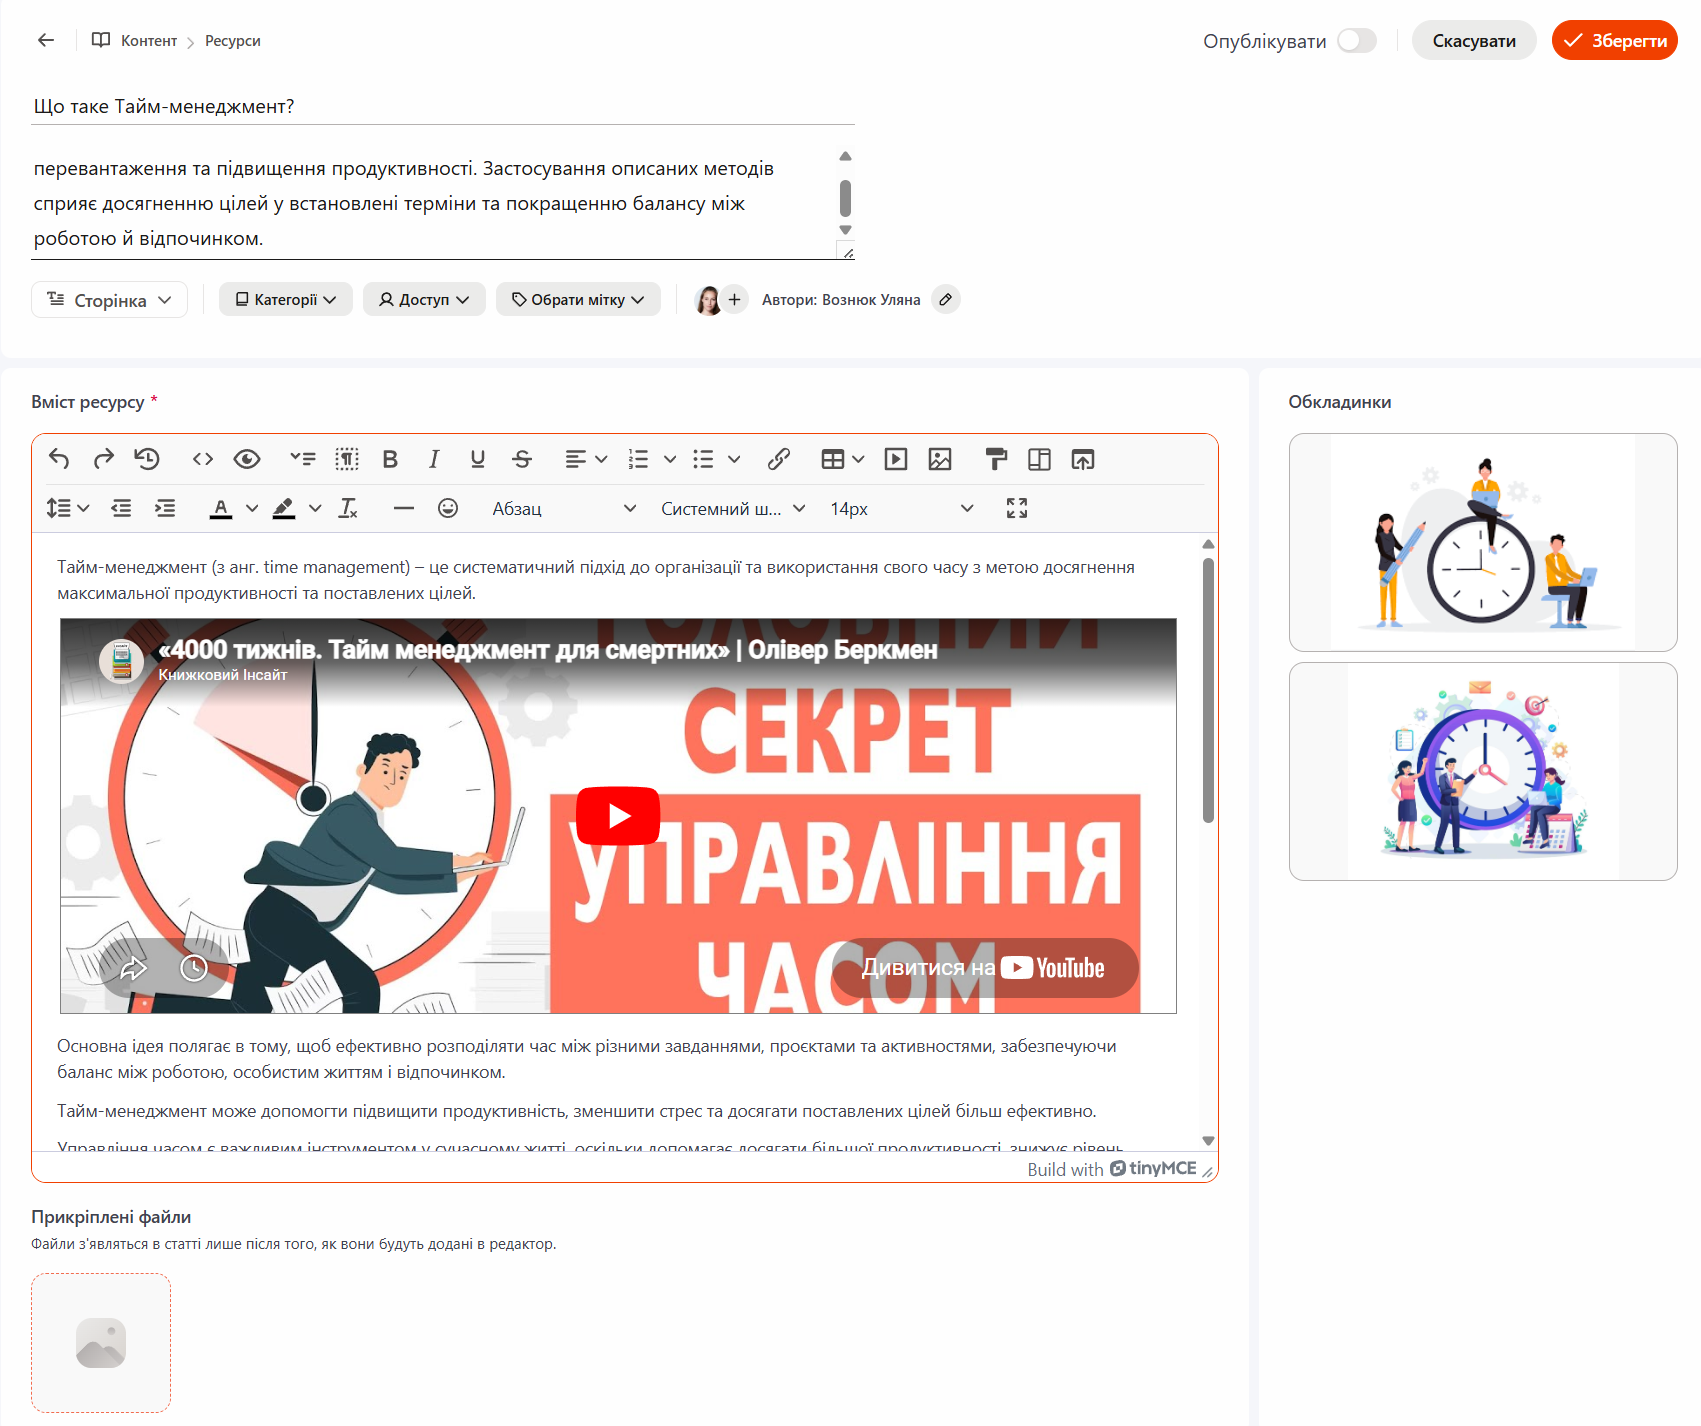Insert a horizontal line

tap(404, 508)
